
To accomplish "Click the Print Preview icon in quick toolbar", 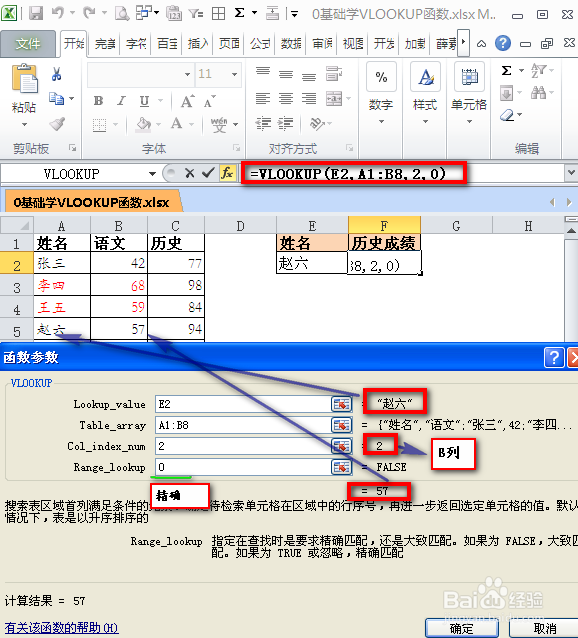I will 121,13.
